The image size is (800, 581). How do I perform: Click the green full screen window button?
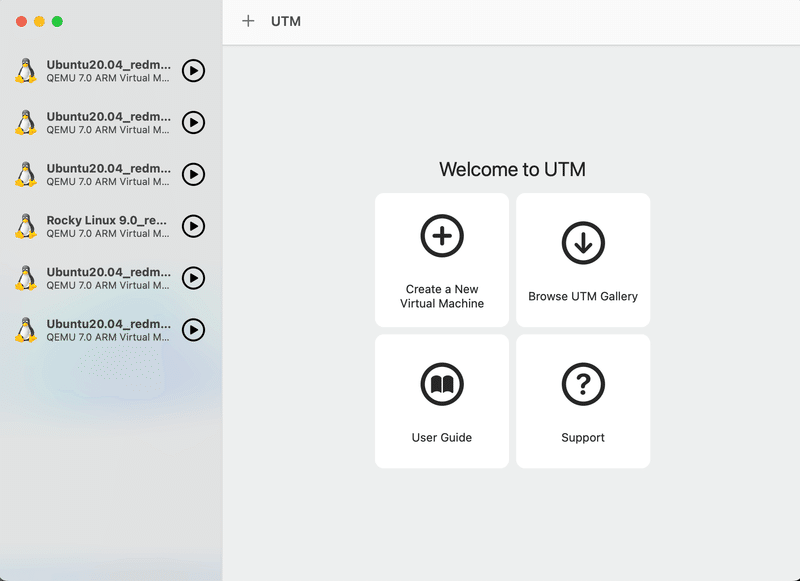click(57, 21)
